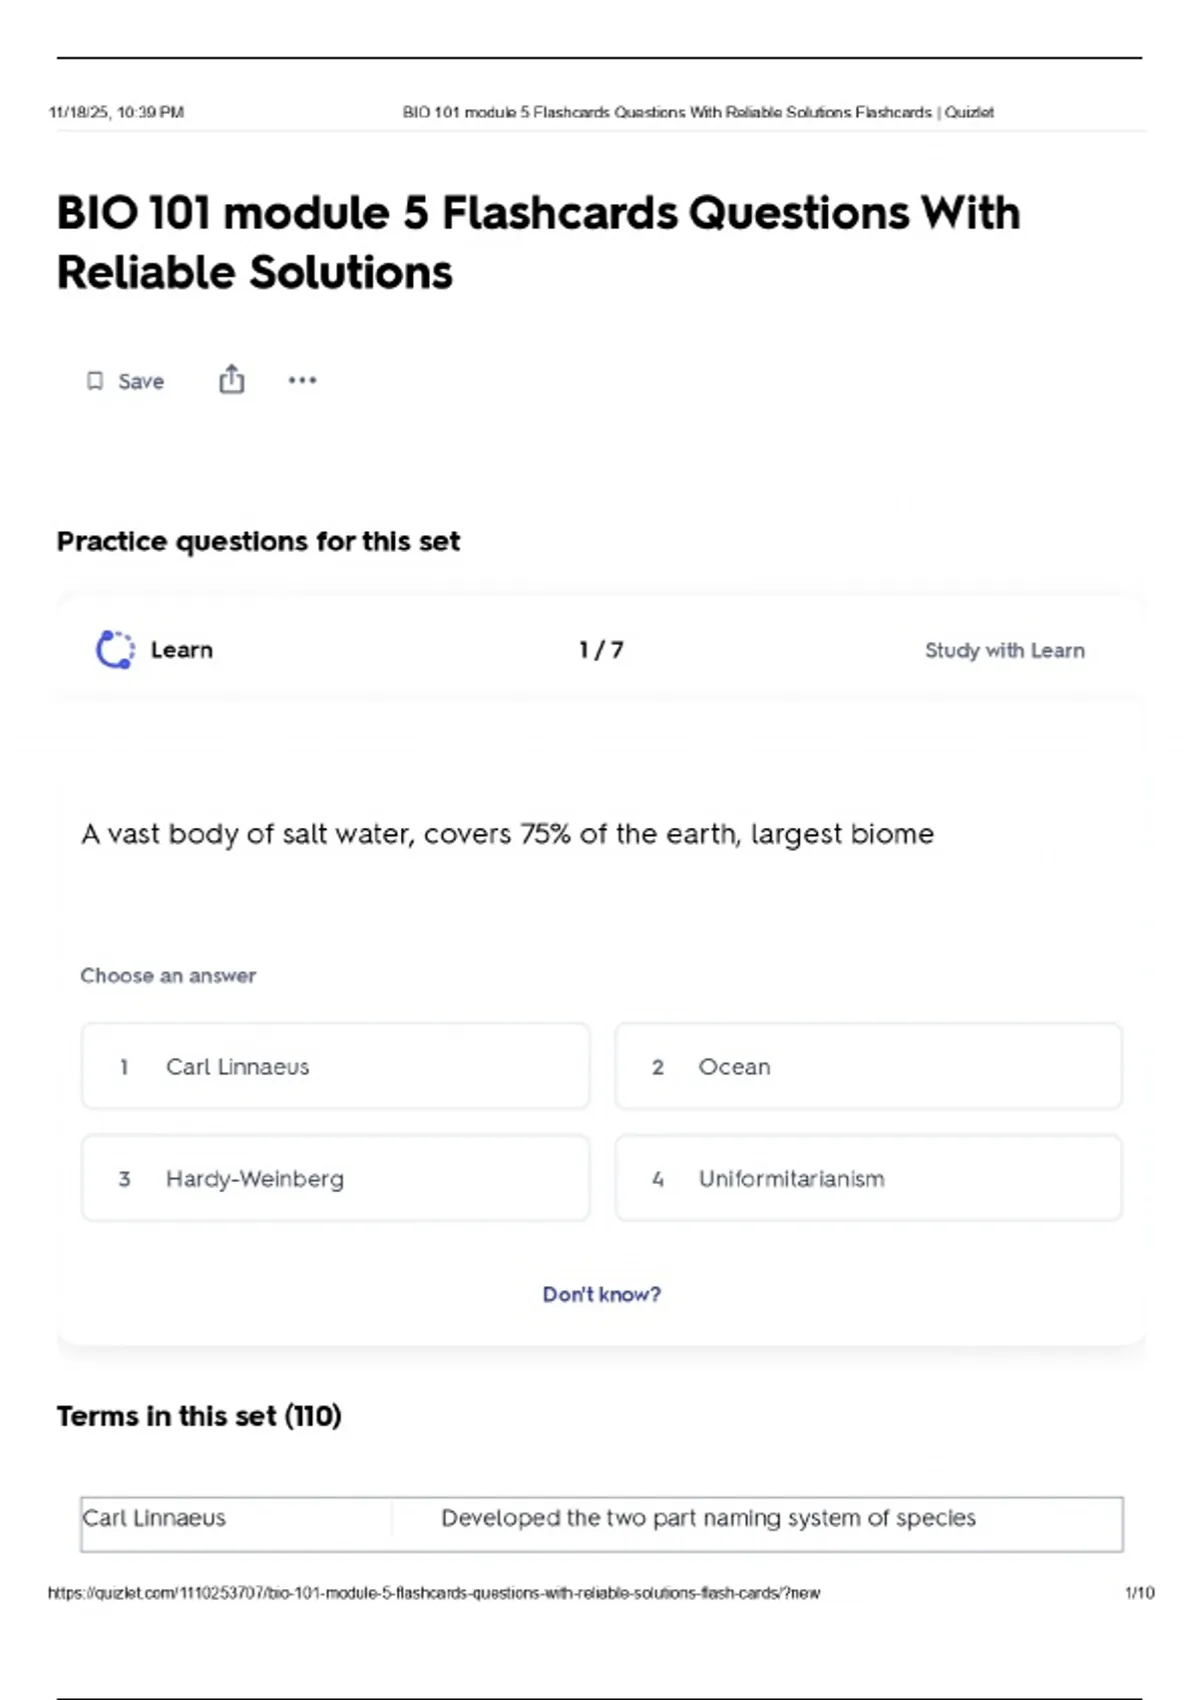1200x1700 pixels.
Task: Choose the Ocean answer option
Action: tap(868, 1066)
